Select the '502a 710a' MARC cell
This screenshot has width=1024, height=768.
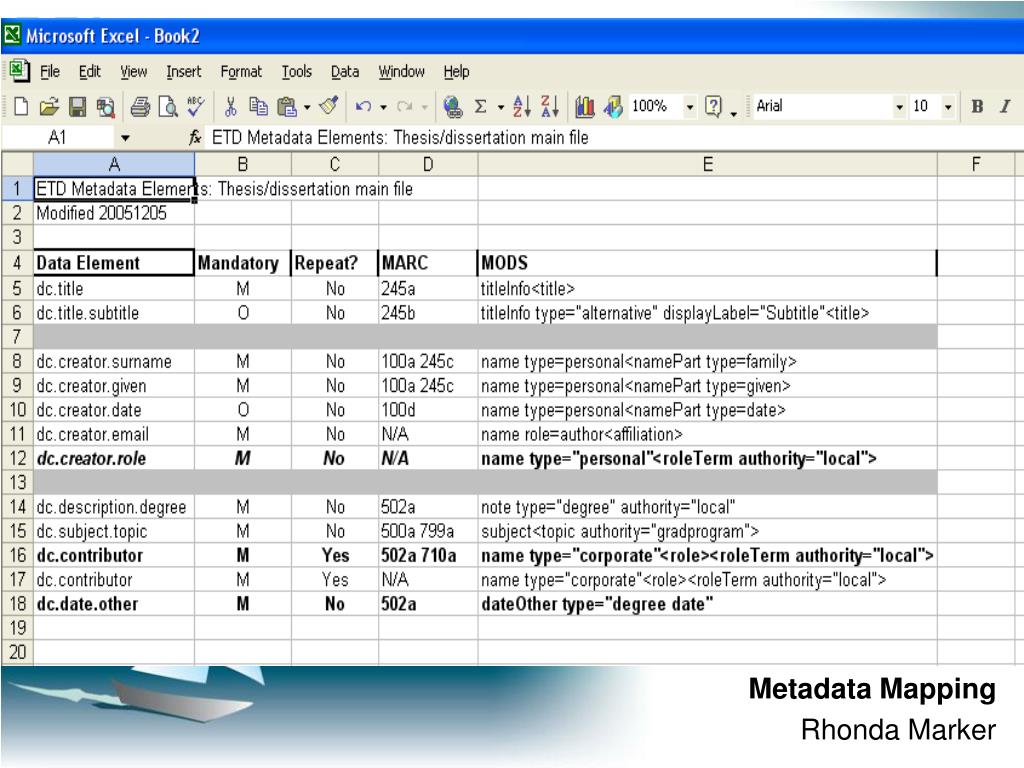428,555
